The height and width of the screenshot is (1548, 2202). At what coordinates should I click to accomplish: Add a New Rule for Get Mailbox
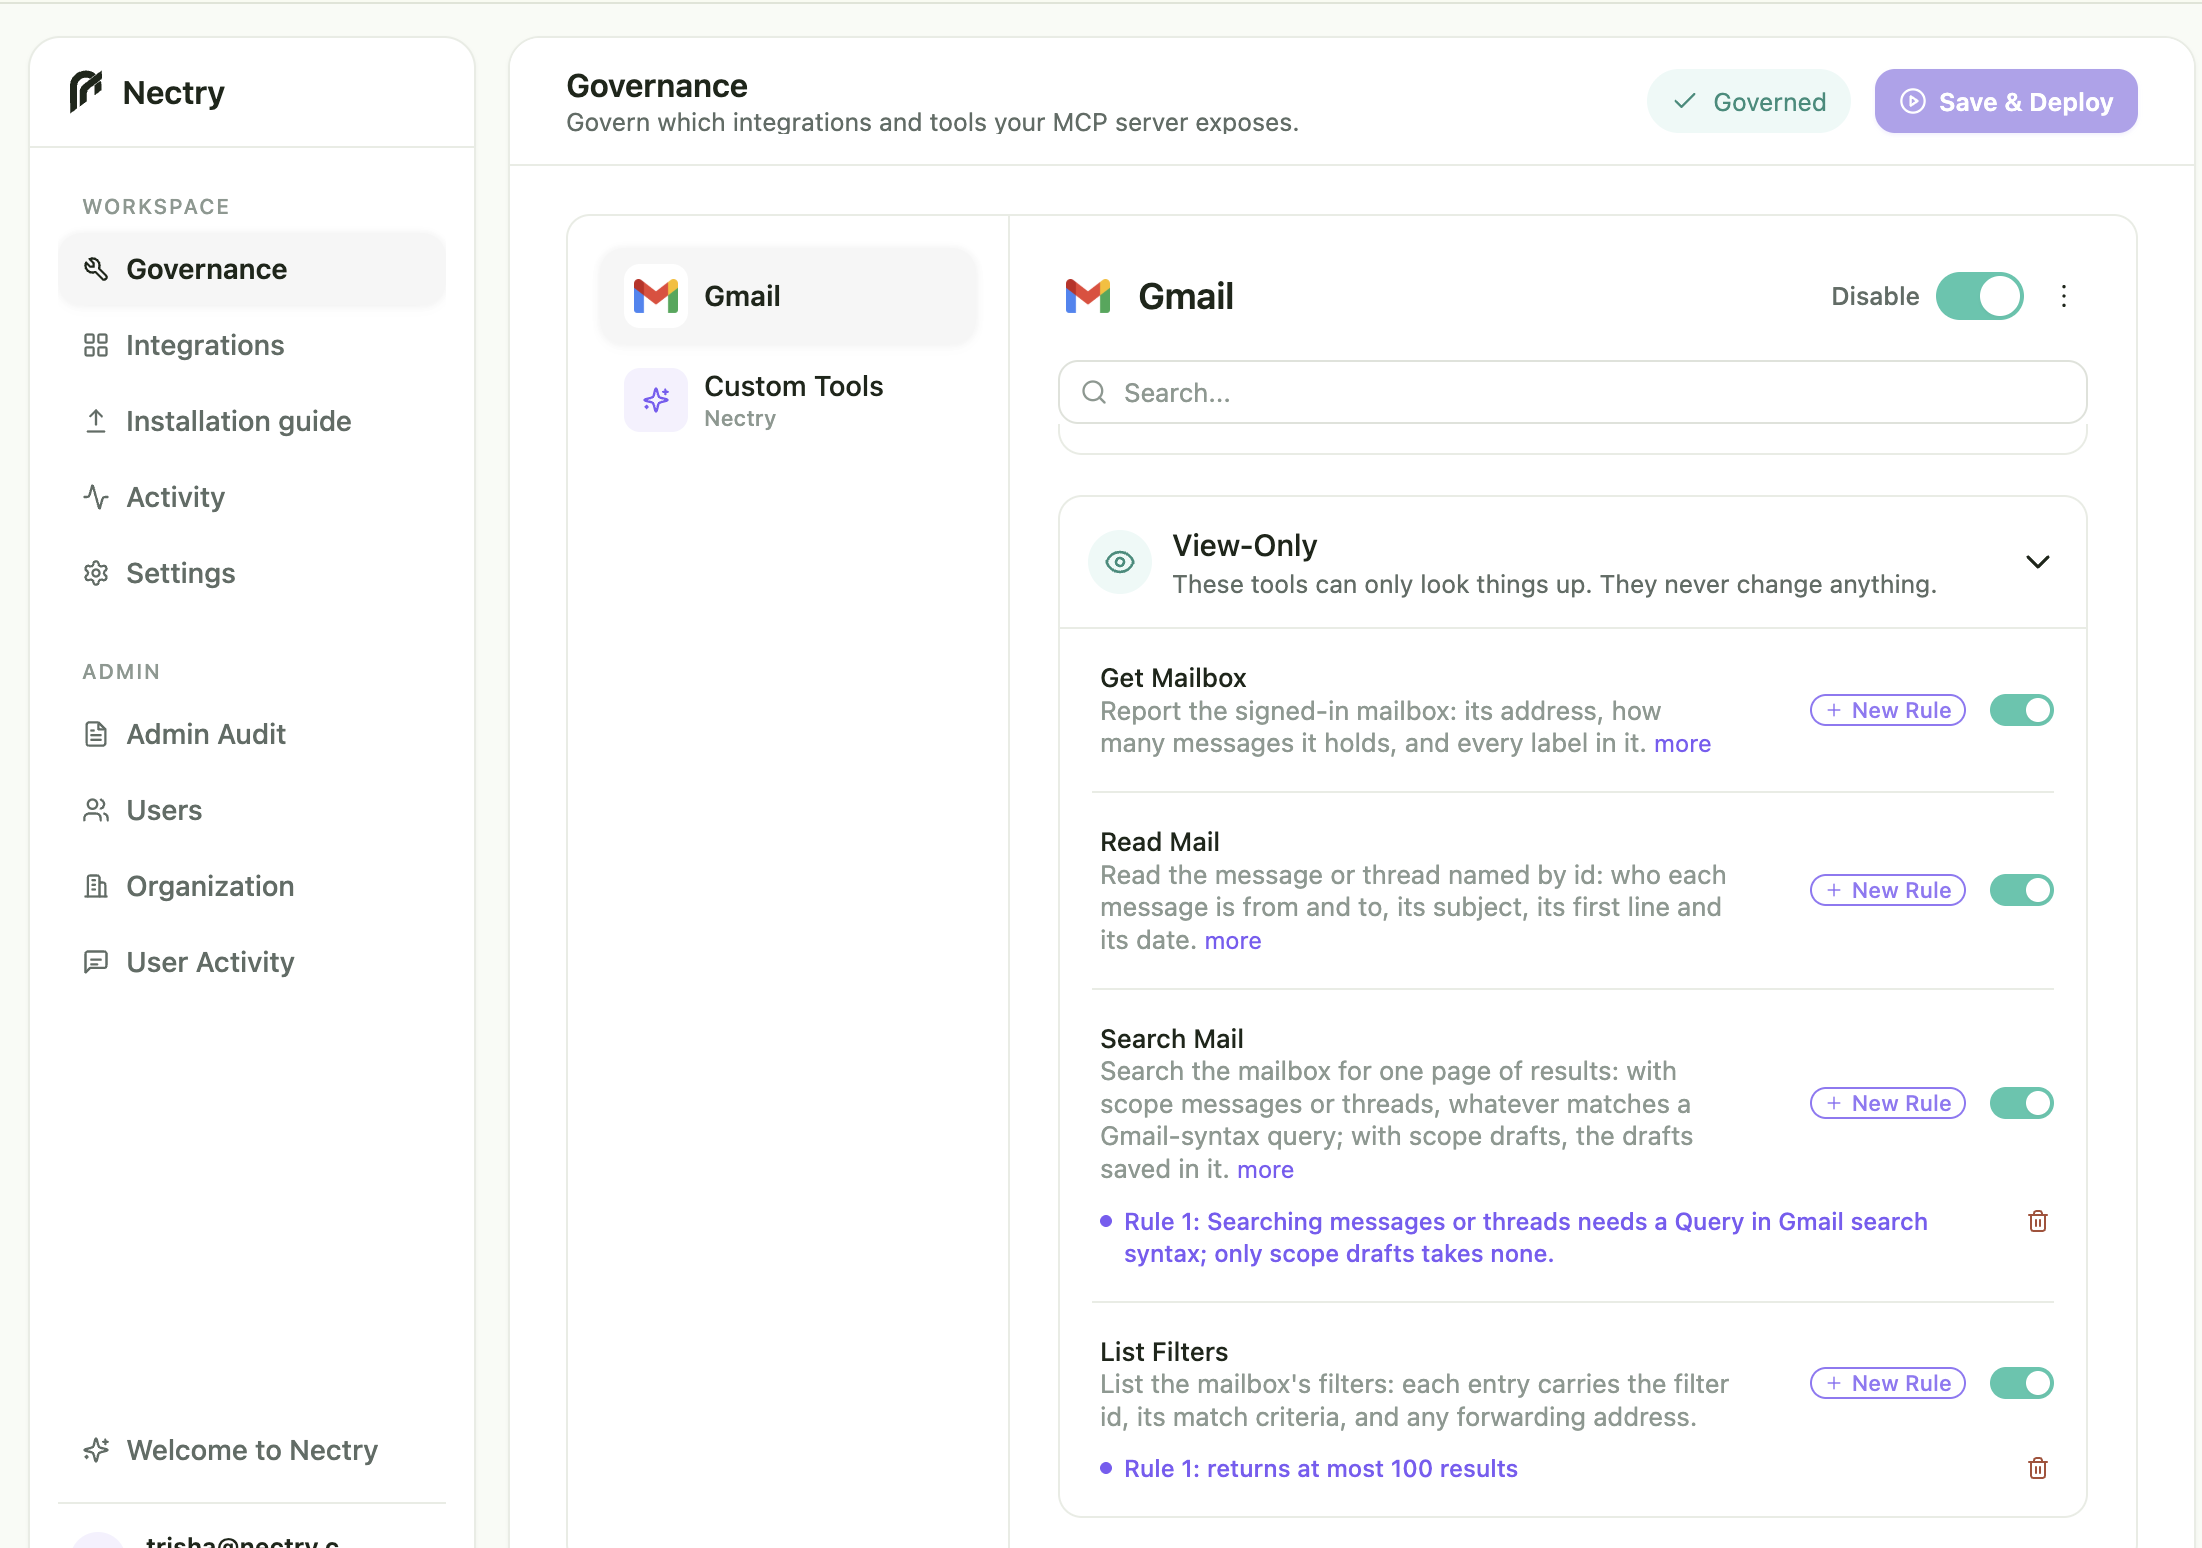1888,710
